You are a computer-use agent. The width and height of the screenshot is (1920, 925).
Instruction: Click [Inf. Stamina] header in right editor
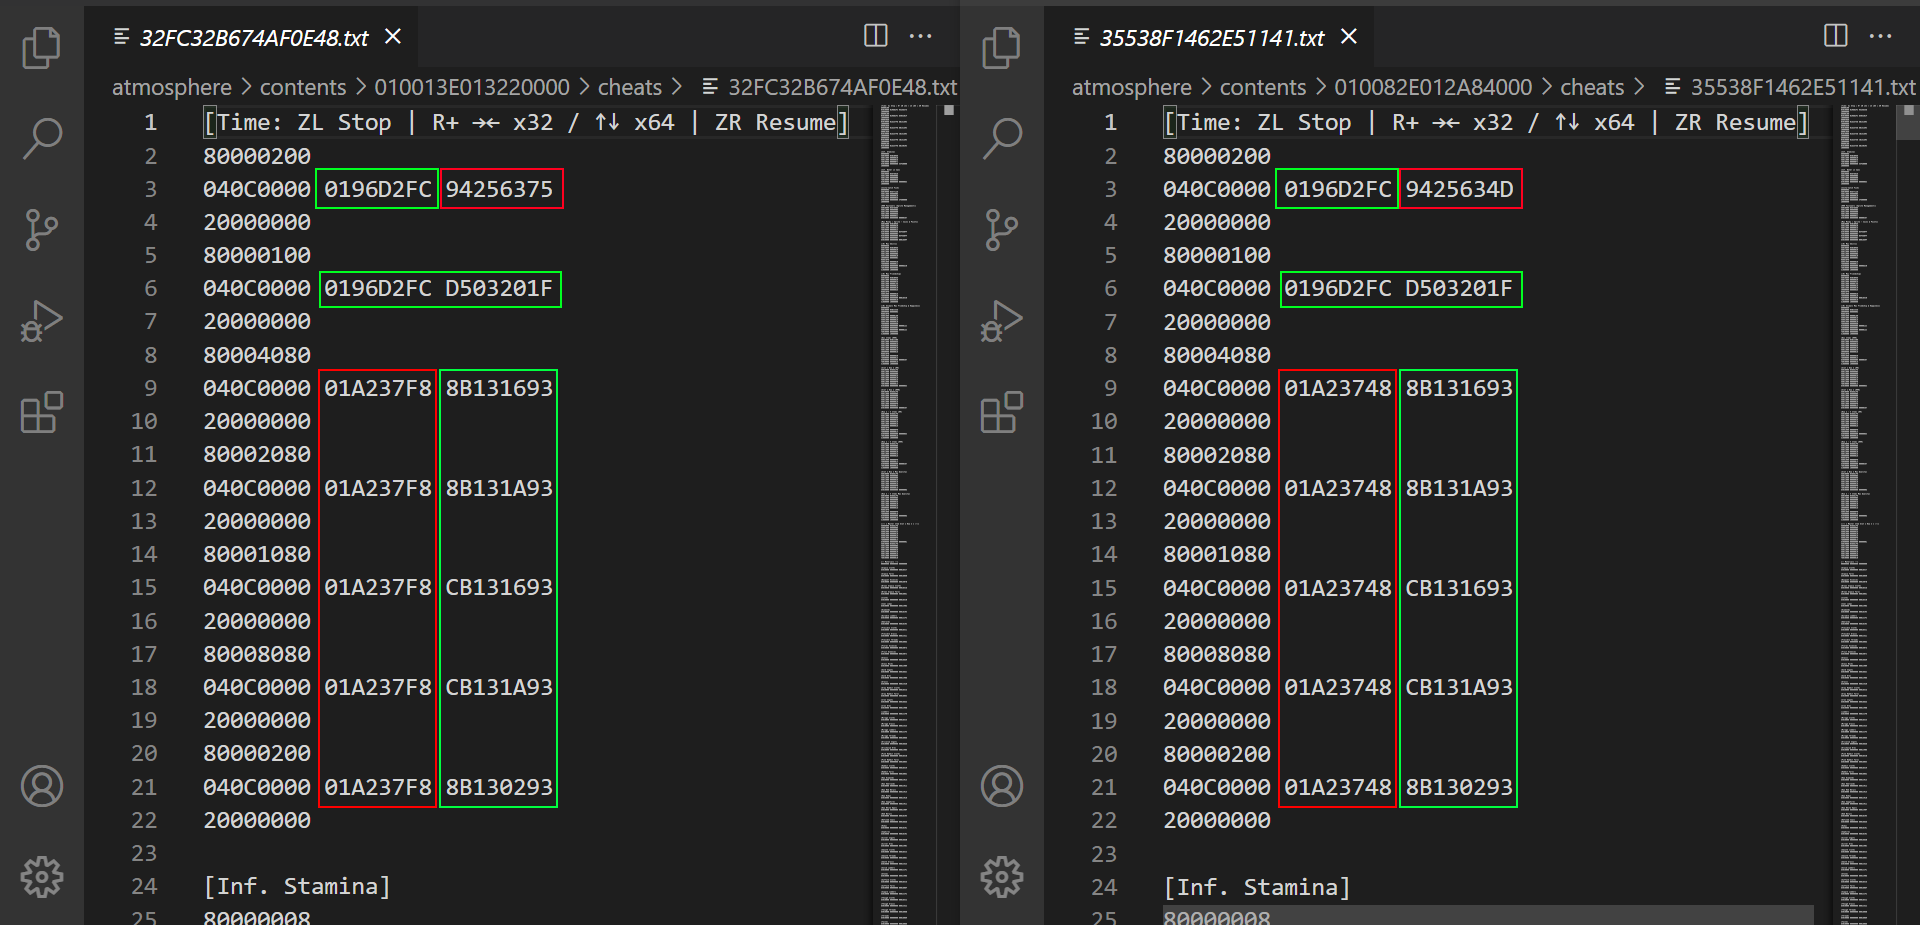1257,886
